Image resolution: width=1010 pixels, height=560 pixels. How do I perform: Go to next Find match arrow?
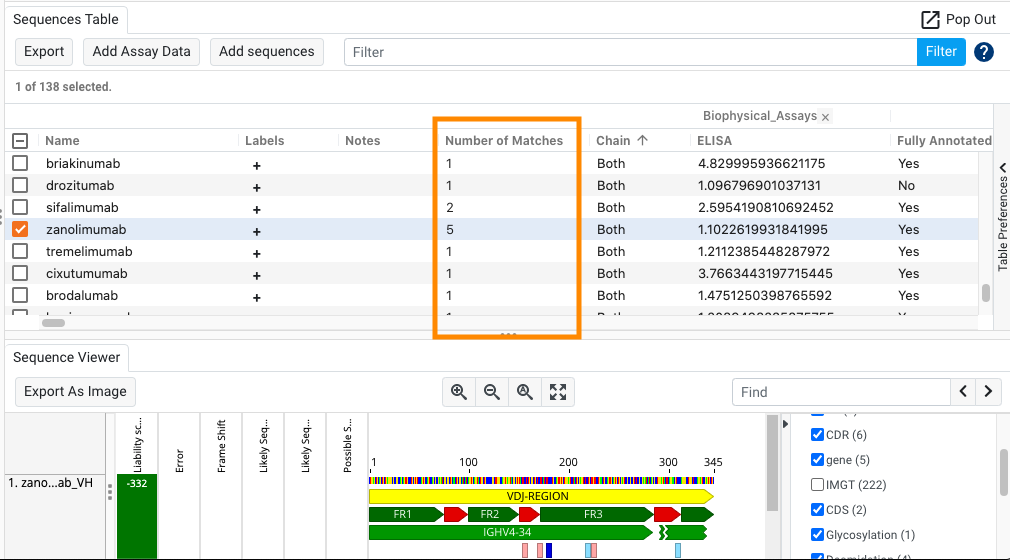pos(988,392)
